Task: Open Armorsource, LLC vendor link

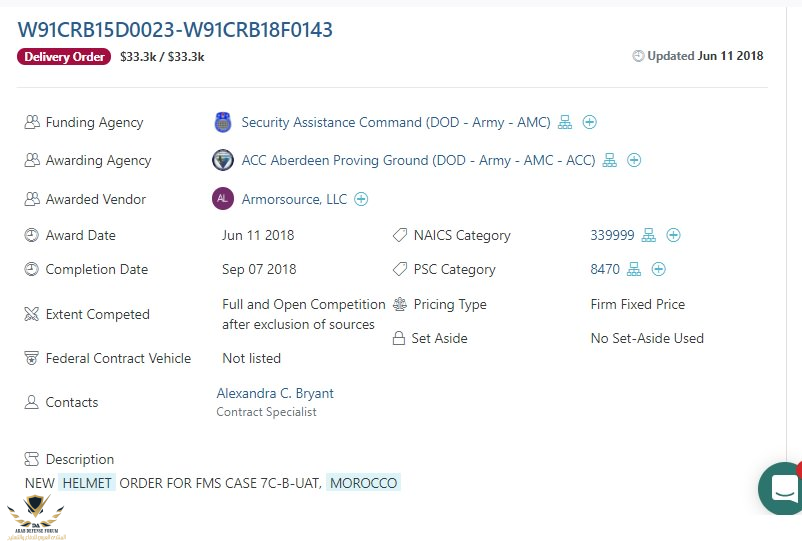Action: point(294,199)
